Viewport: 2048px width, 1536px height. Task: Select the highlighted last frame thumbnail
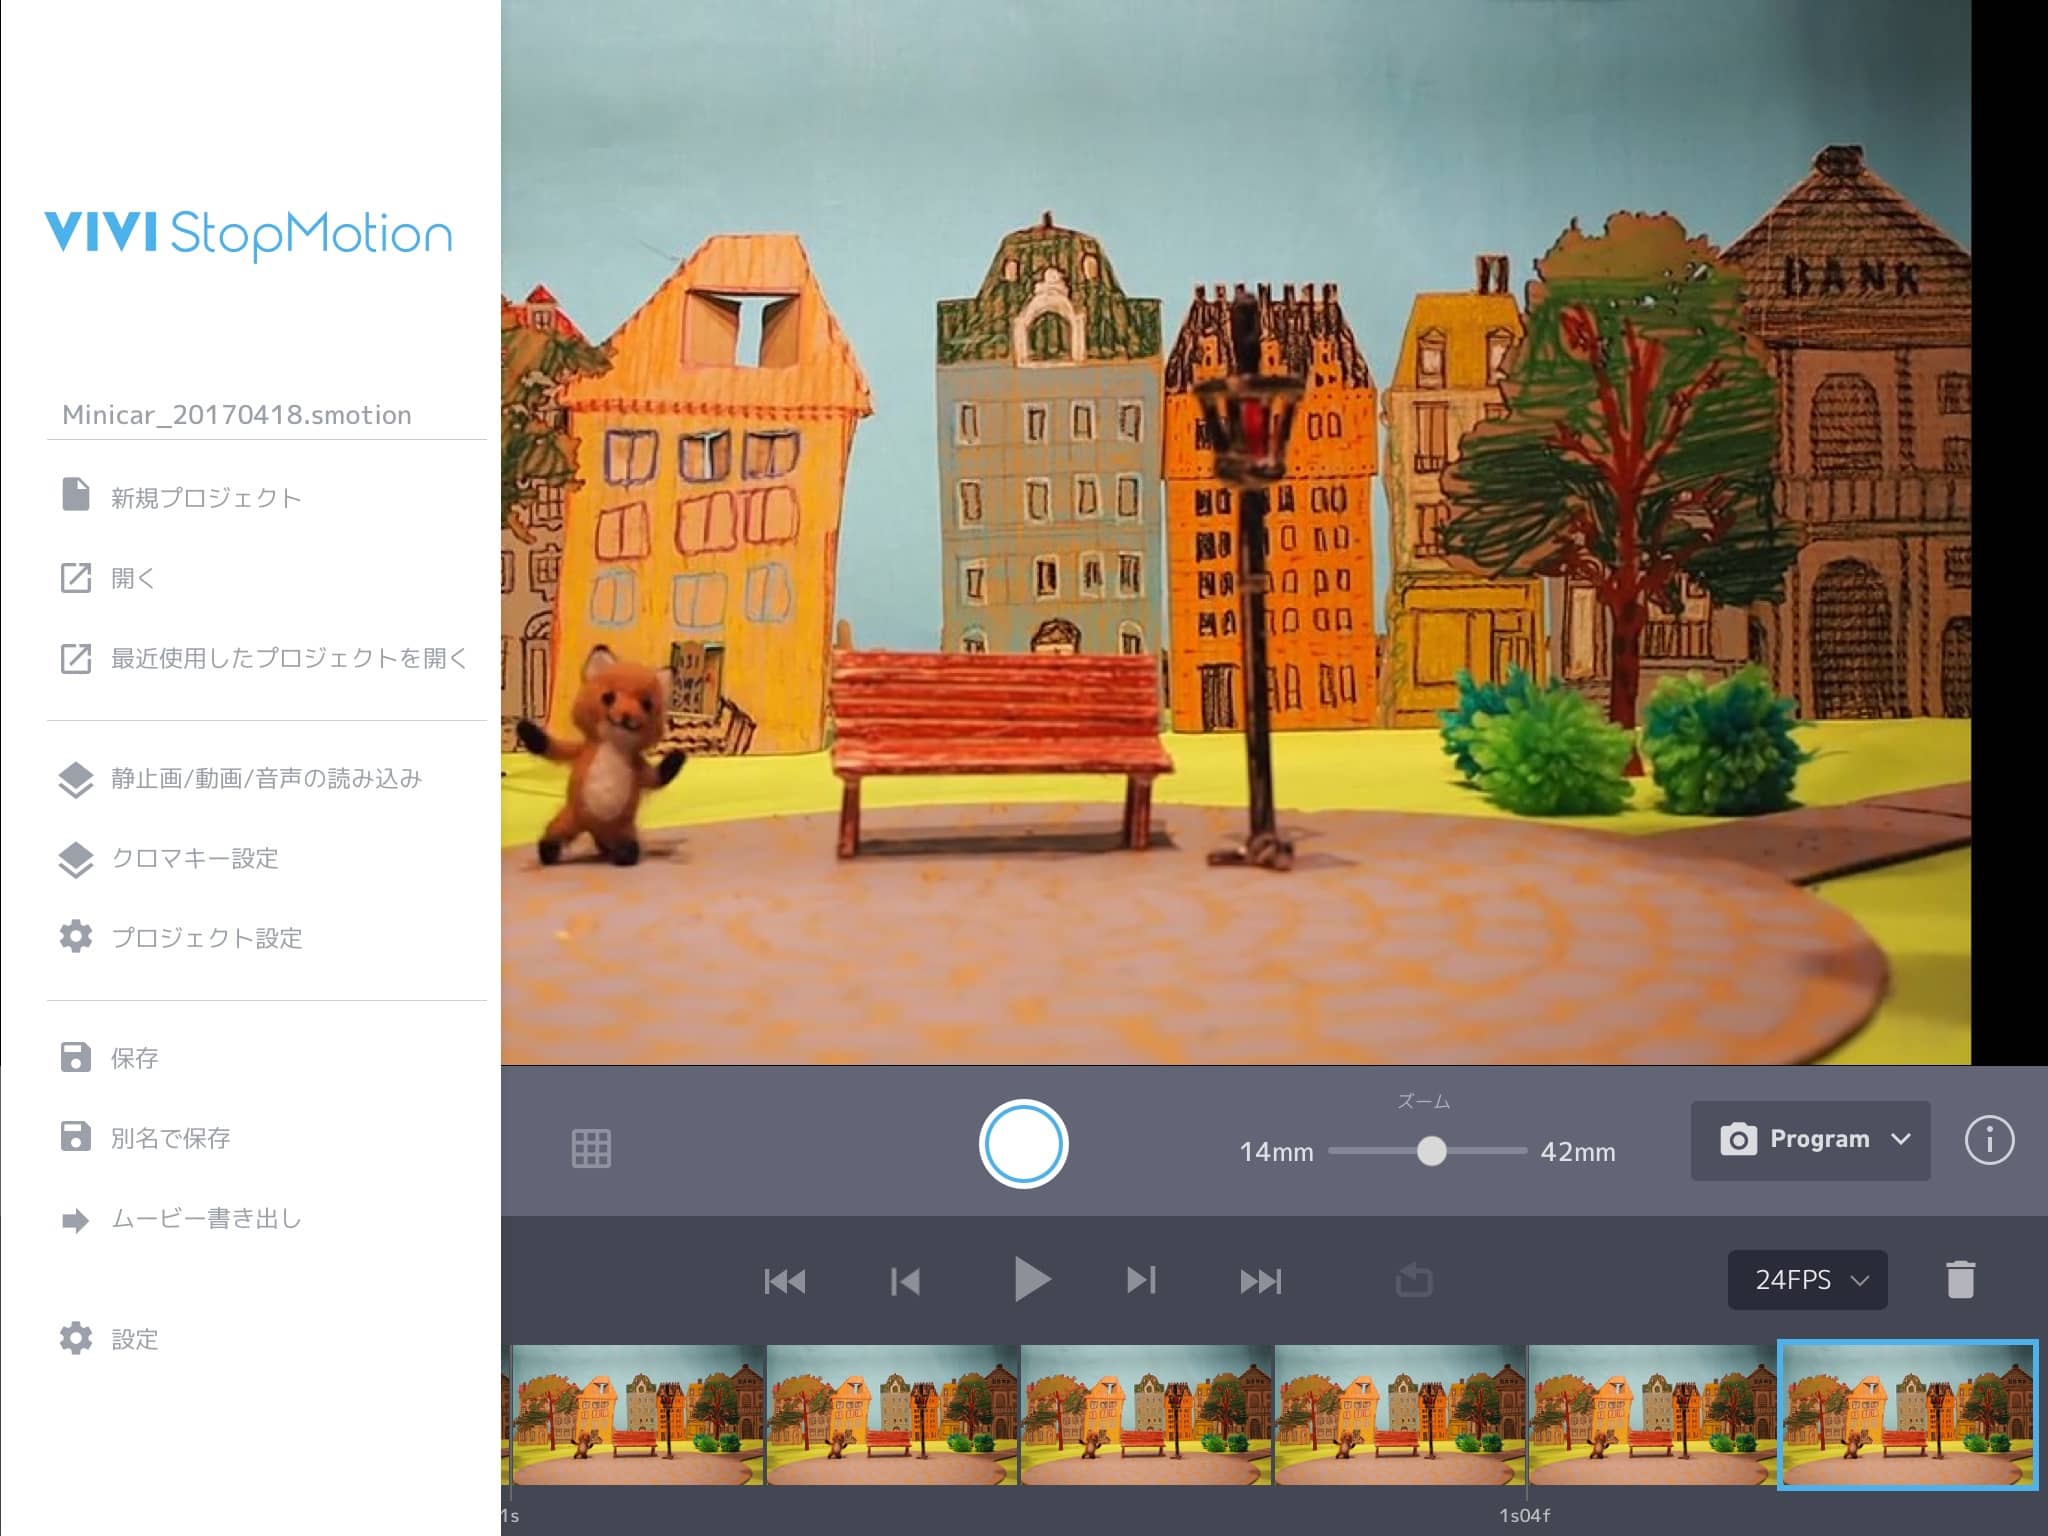[1907, 1414]
